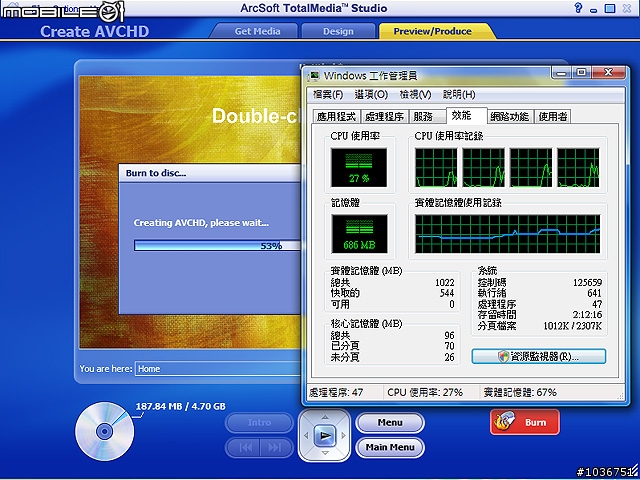
Task: Open the 檔案(F) menu in Task Manager
Action: 327,95
